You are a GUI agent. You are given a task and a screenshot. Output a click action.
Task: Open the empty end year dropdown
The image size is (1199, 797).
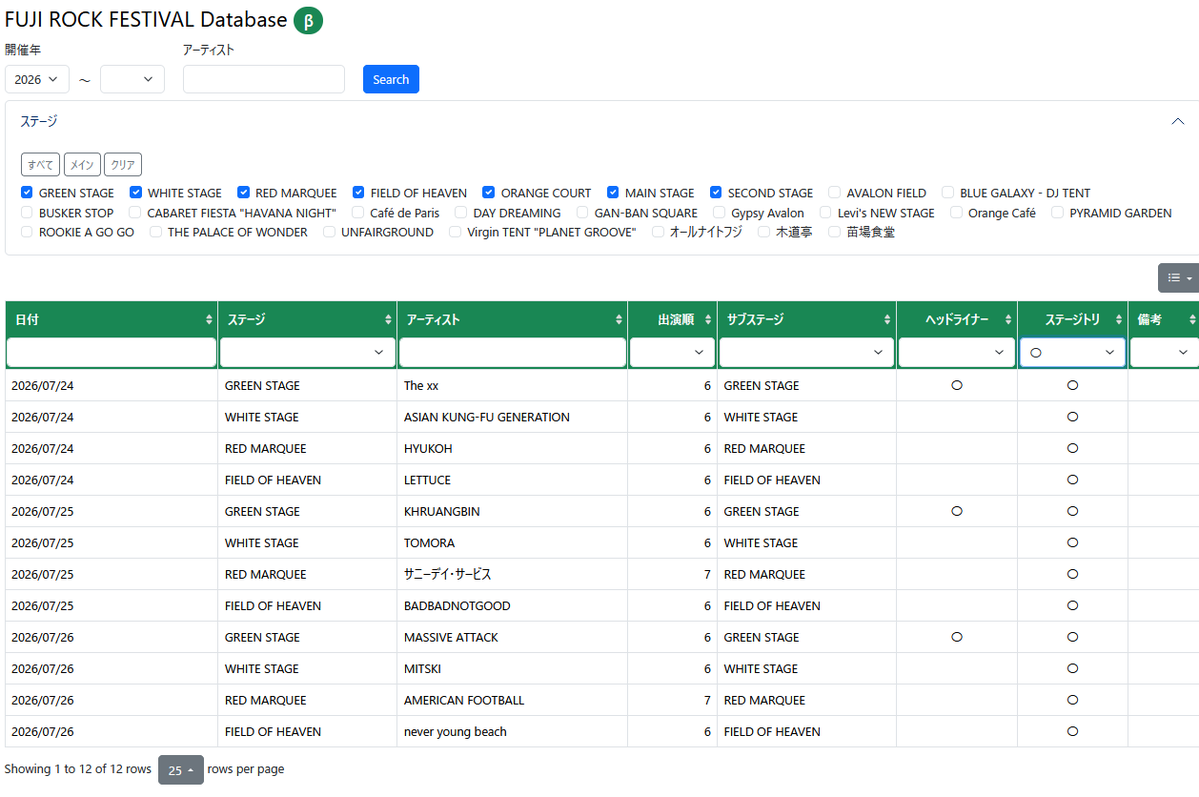[132, 80]
